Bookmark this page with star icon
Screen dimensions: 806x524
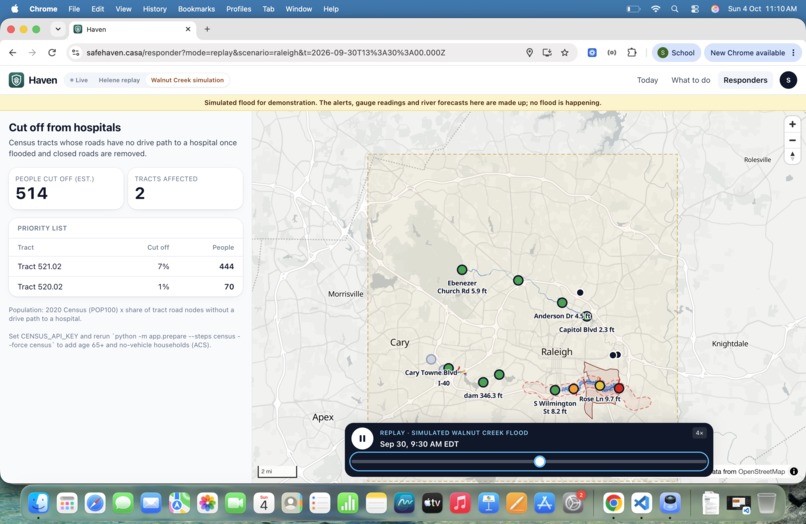(564, 52)
